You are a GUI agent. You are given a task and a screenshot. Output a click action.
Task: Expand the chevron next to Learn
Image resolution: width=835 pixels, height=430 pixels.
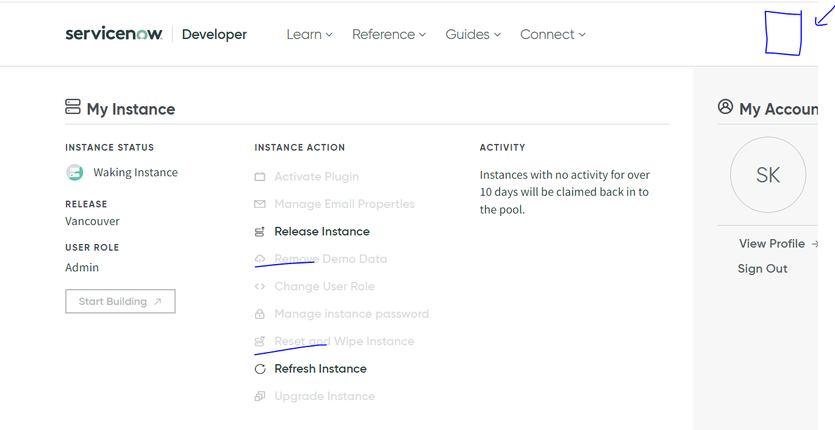[x=329, y=35]
